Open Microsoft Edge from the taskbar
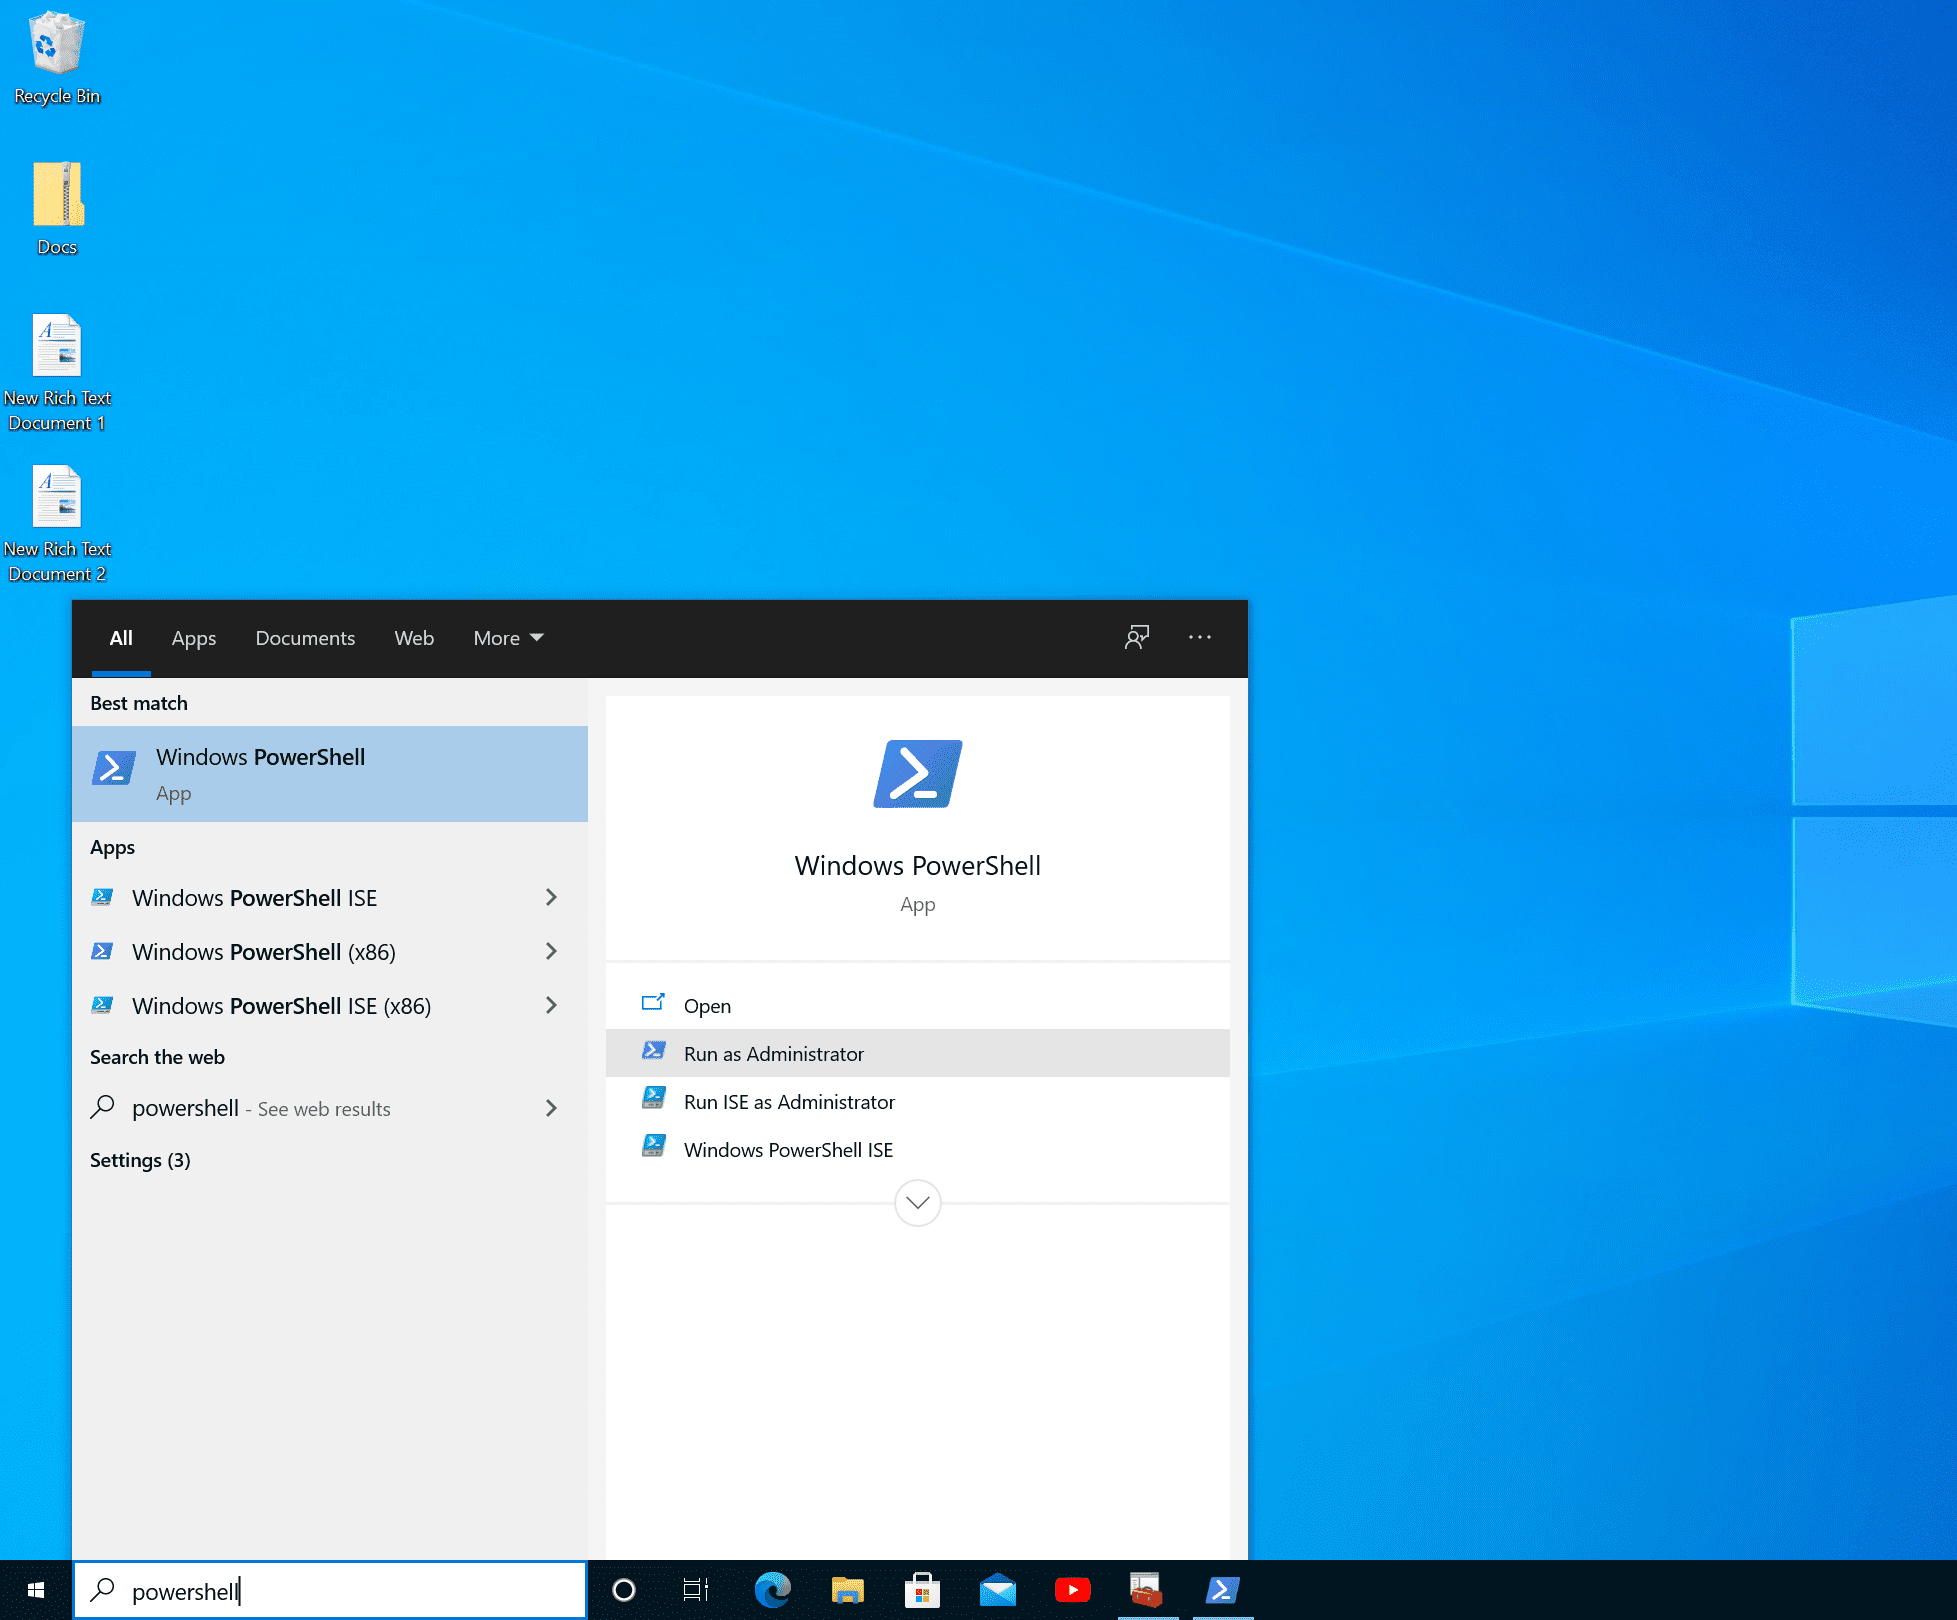 (772, 1590)
